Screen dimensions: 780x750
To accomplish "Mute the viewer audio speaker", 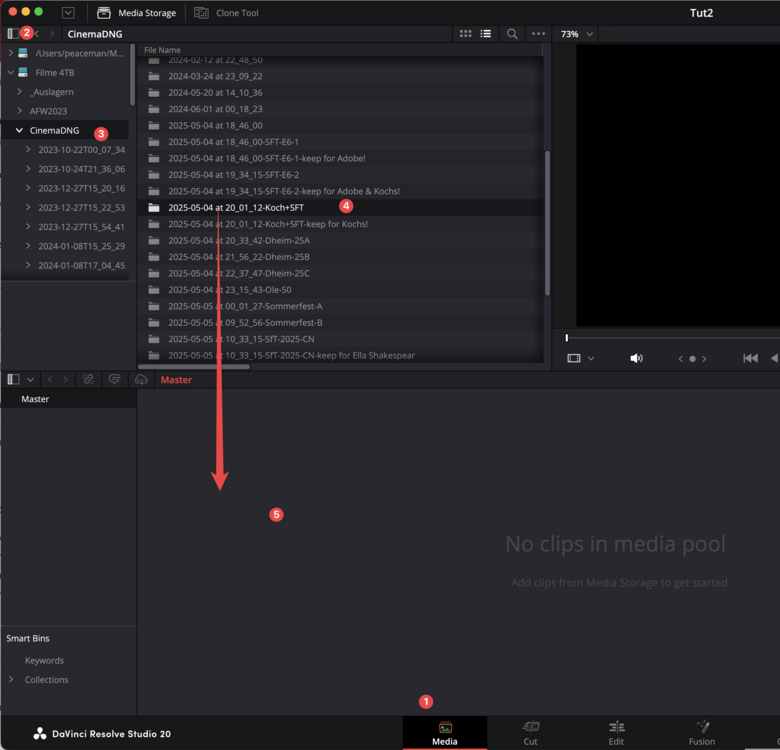I will click(x=636, y=358).
